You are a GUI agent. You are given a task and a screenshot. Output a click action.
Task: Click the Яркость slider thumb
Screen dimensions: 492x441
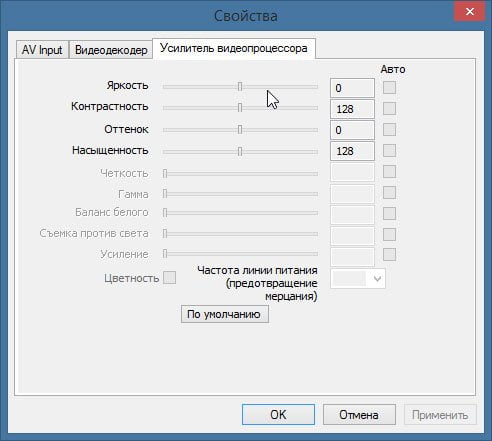240,87
